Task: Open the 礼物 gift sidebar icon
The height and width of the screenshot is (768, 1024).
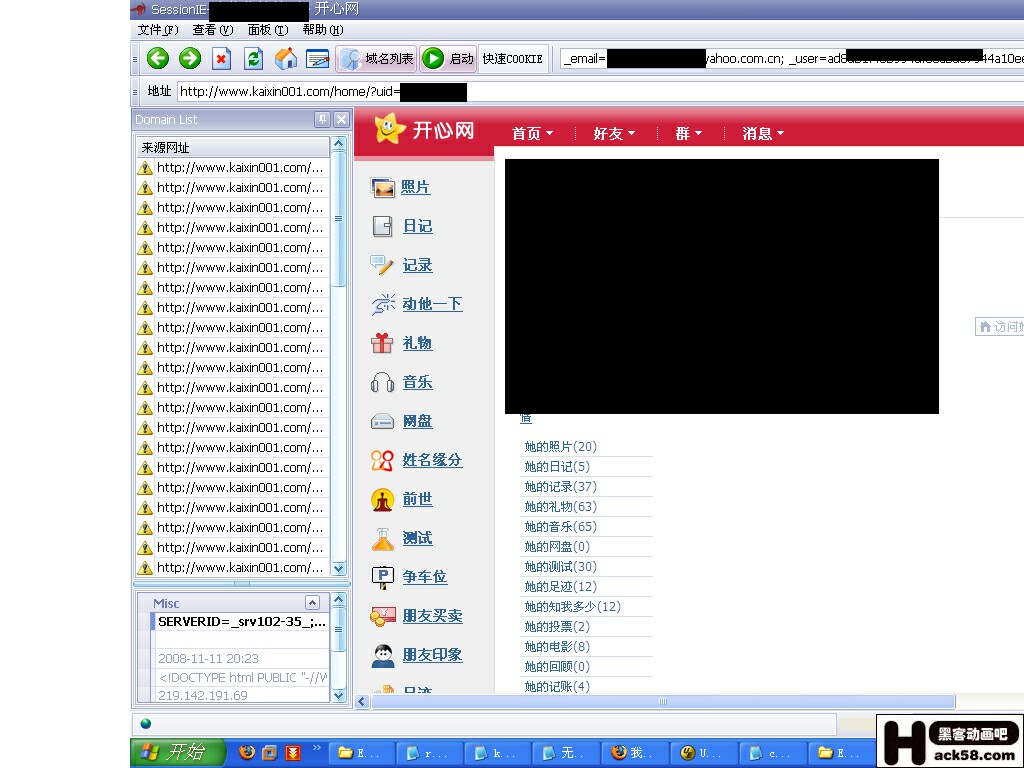Action: 382,343
